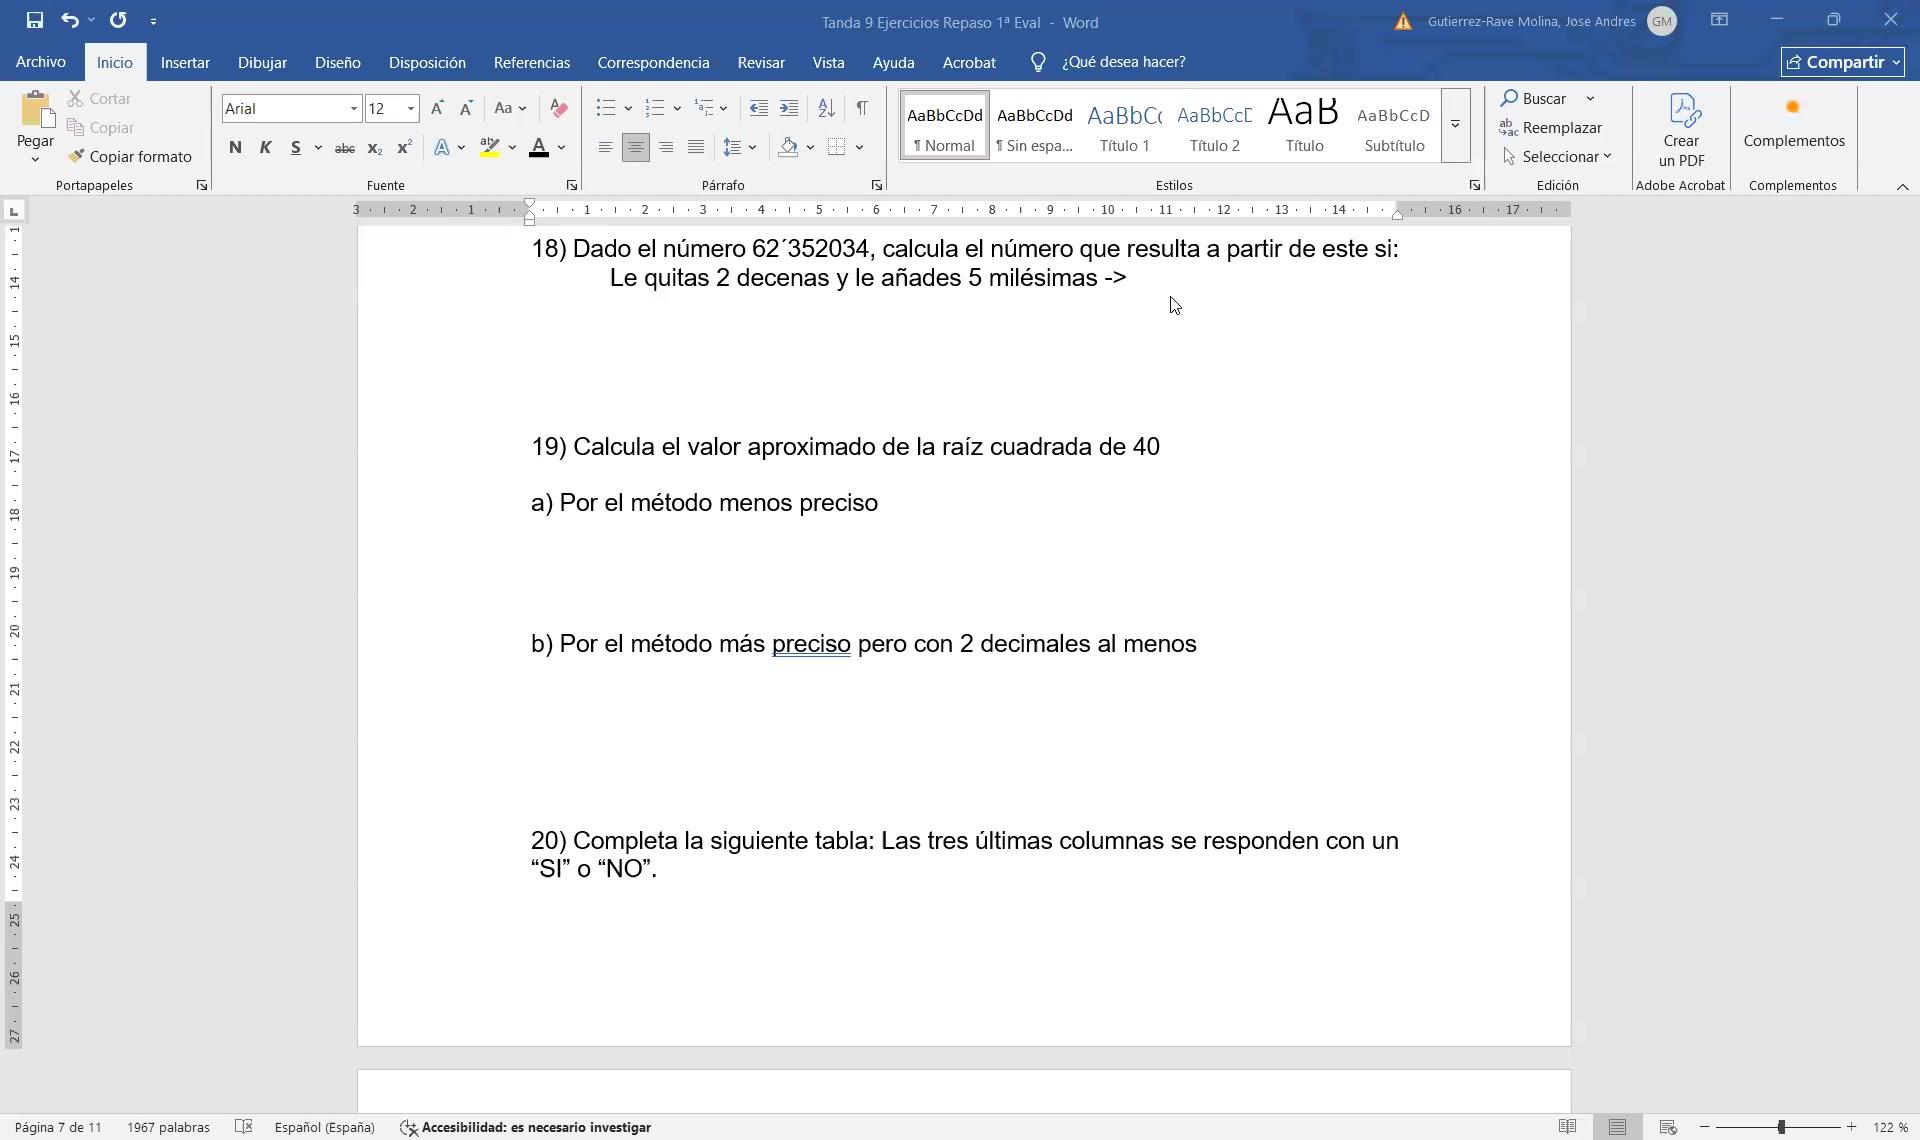Expand the Styles gallery more arrow
This screenshot has height=1140, width=1920.
click(x=1455, y=125)
